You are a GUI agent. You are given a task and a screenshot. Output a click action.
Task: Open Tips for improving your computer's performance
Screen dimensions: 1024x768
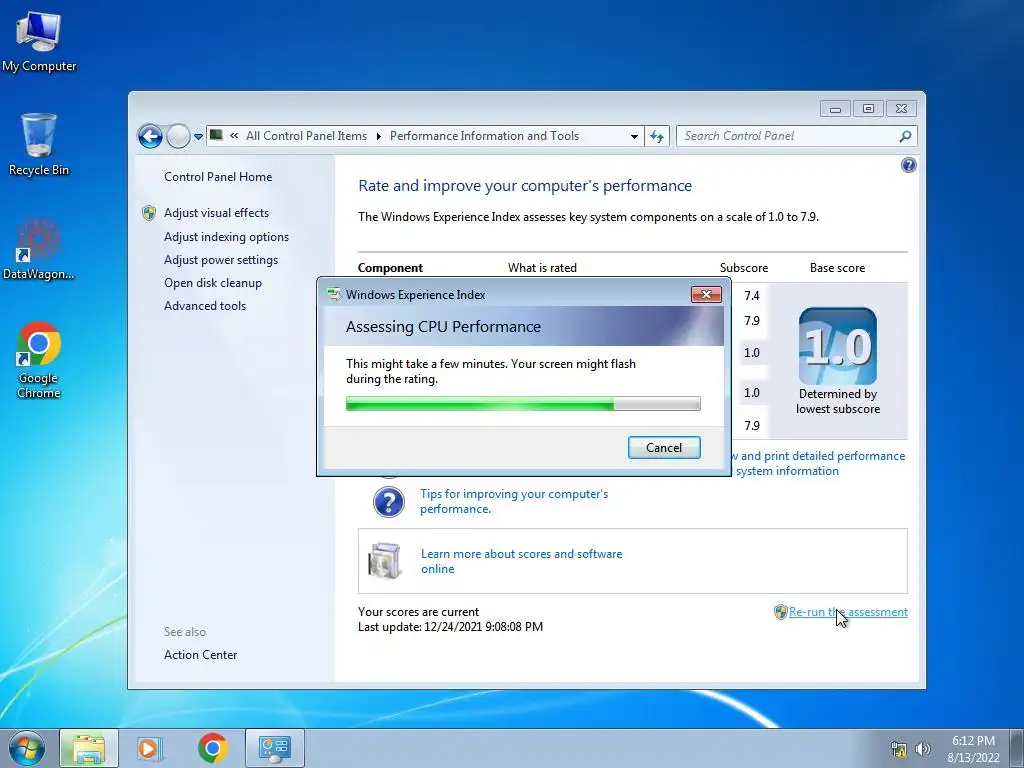pos(514,501)
